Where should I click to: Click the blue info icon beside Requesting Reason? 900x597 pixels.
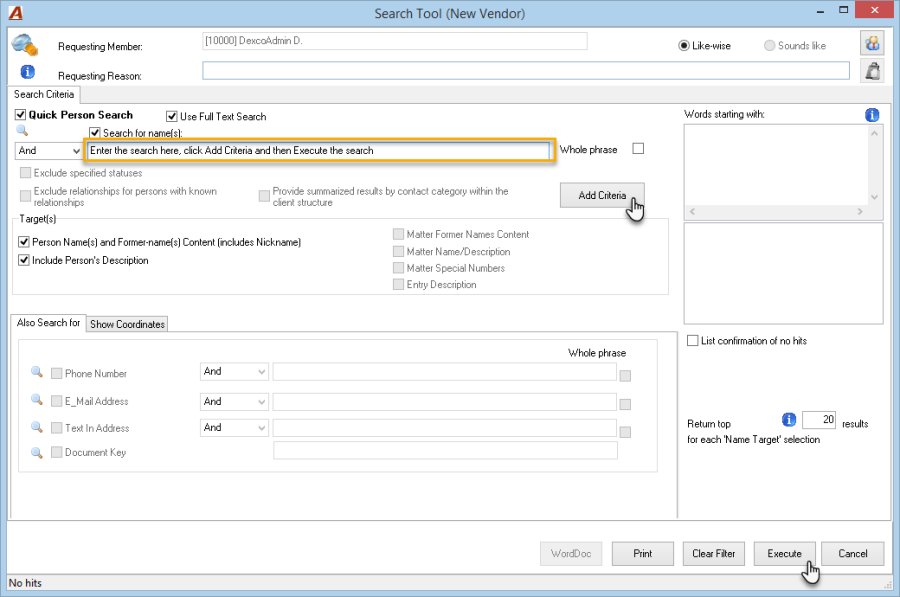pyautogui.click(x=28, y=72)
